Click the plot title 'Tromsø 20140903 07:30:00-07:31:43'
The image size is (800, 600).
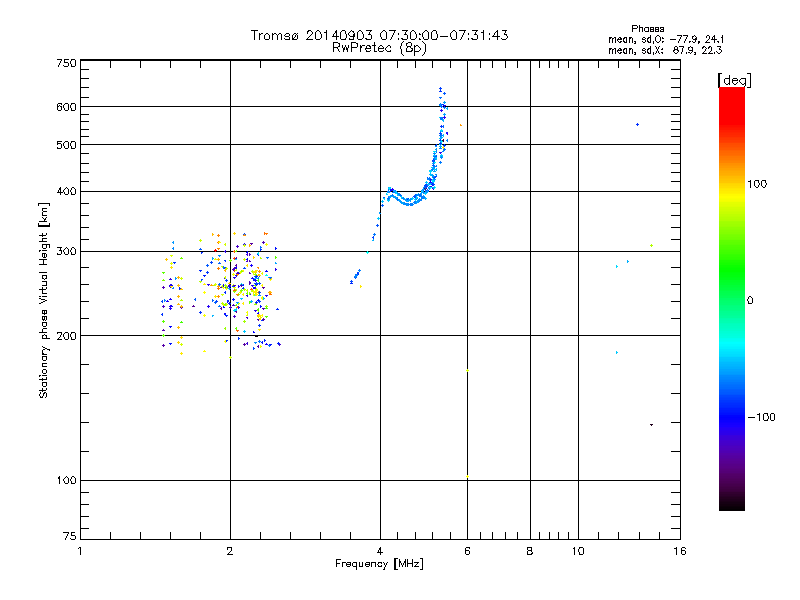(x=380, y=35)
